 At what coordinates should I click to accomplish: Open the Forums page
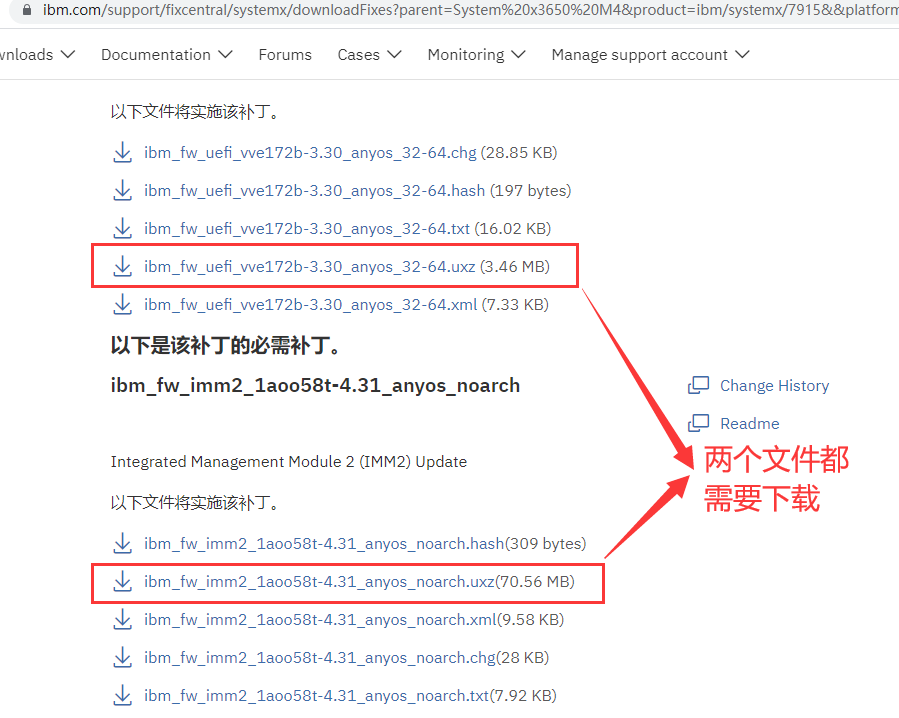pyautogui.click(x=285, y=54)
